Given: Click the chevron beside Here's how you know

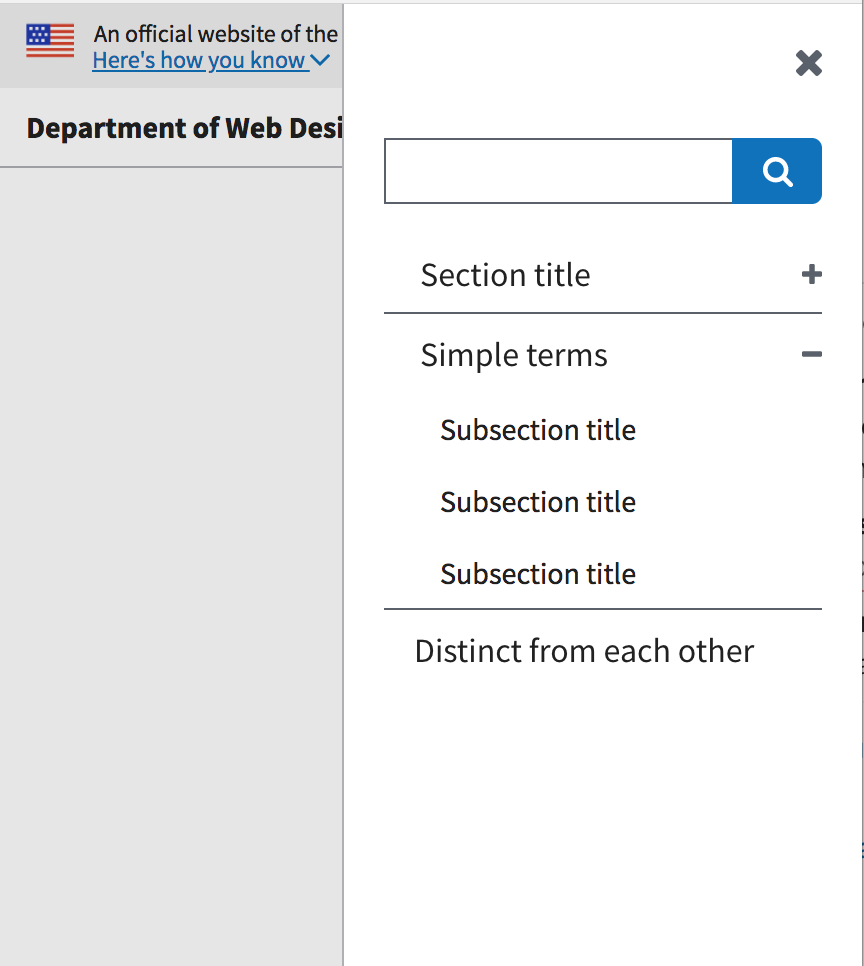Looking at the screenshot, I should [321, 60].
